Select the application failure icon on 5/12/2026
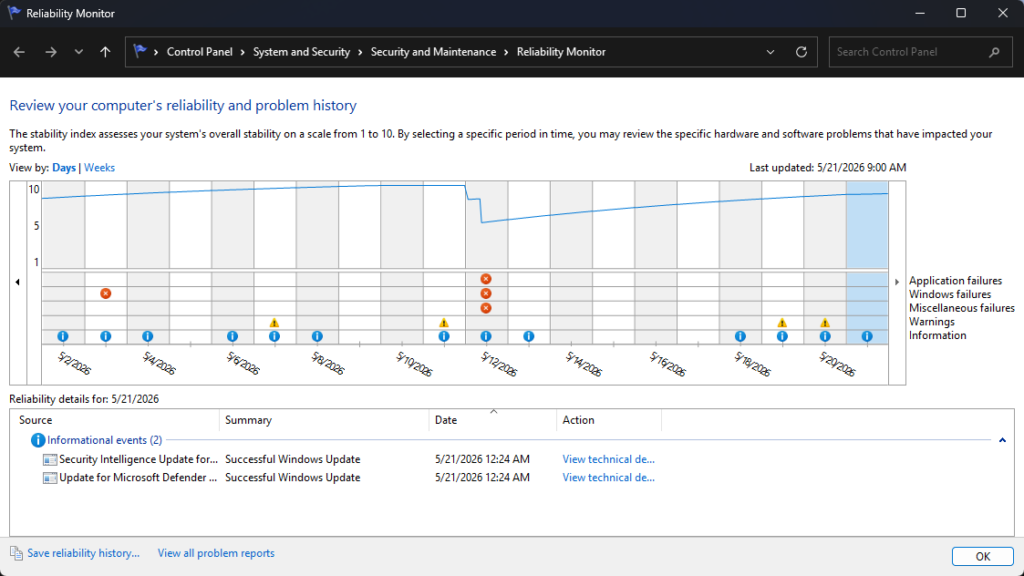The width and height of the screenshot is (1024, 576). [486, 279]
